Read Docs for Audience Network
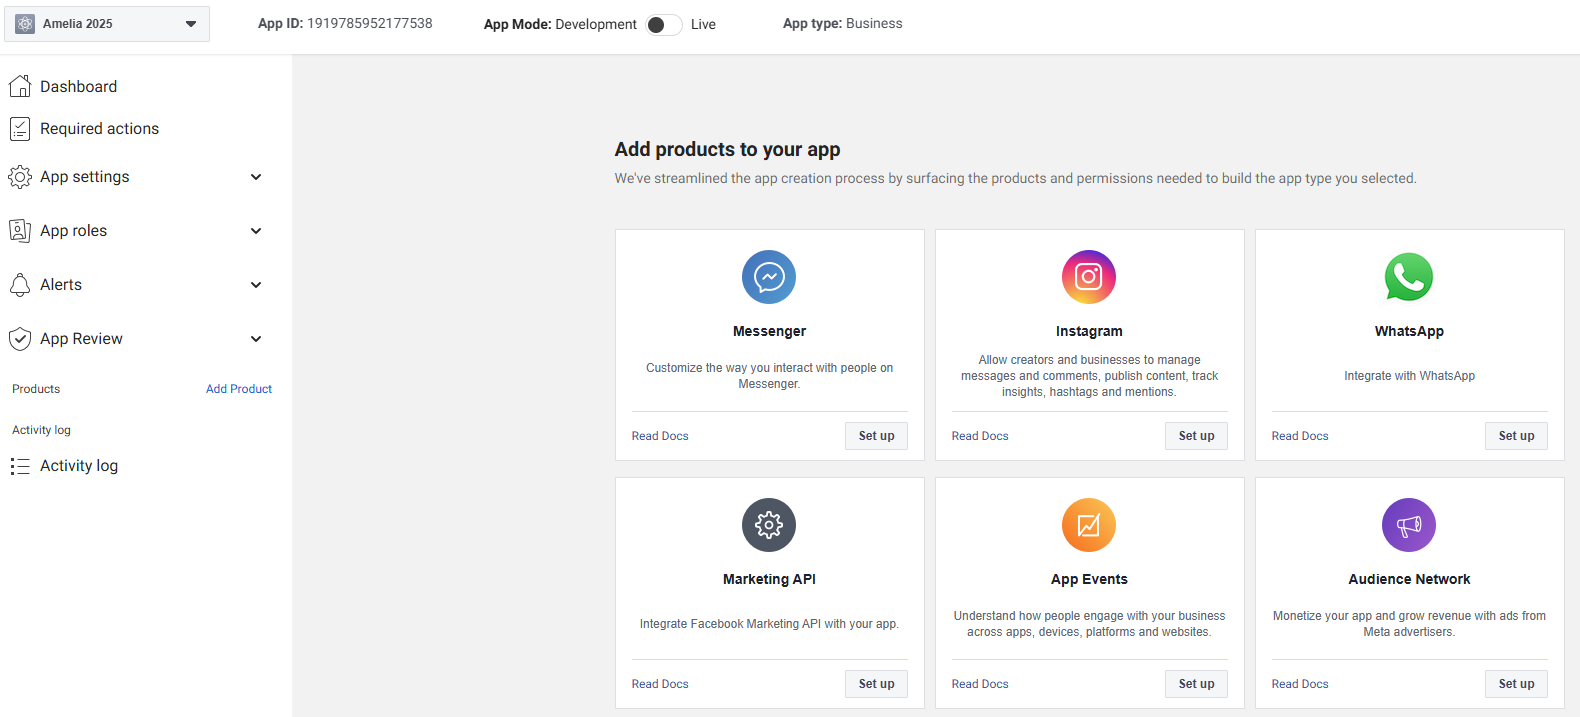1580x717 pixels. (1300, 684)
